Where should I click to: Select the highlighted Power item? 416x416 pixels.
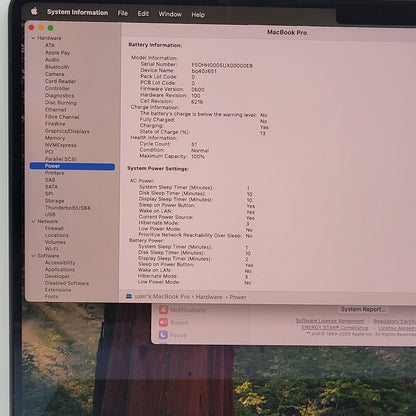click(x=72, y=166)
